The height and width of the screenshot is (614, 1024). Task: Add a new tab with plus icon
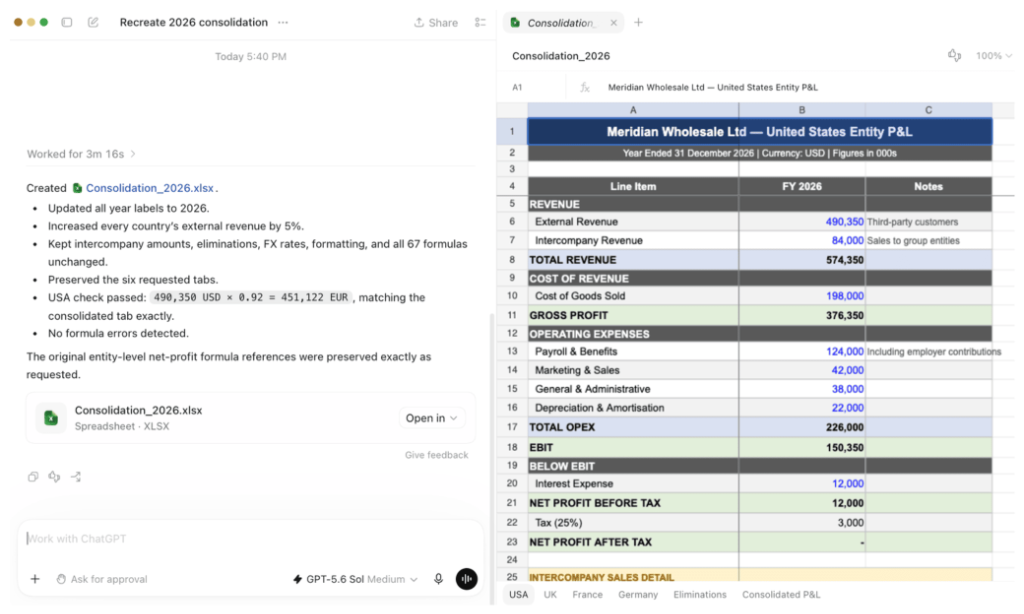638,22
